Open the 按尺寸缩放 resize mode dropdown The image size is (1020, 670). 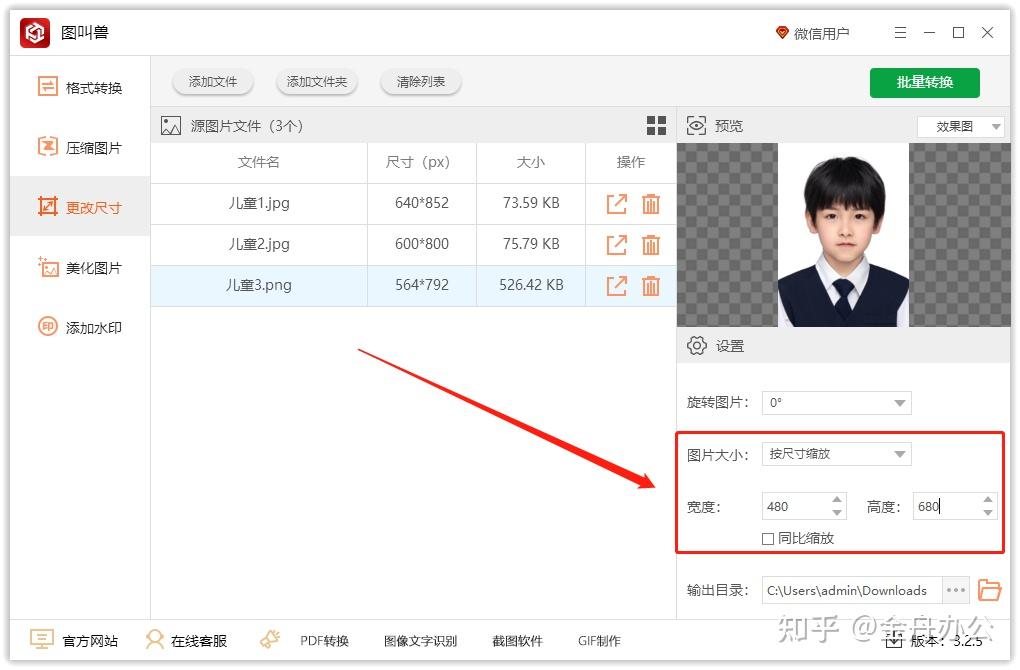pyautogui.click(x=836, y=453)
